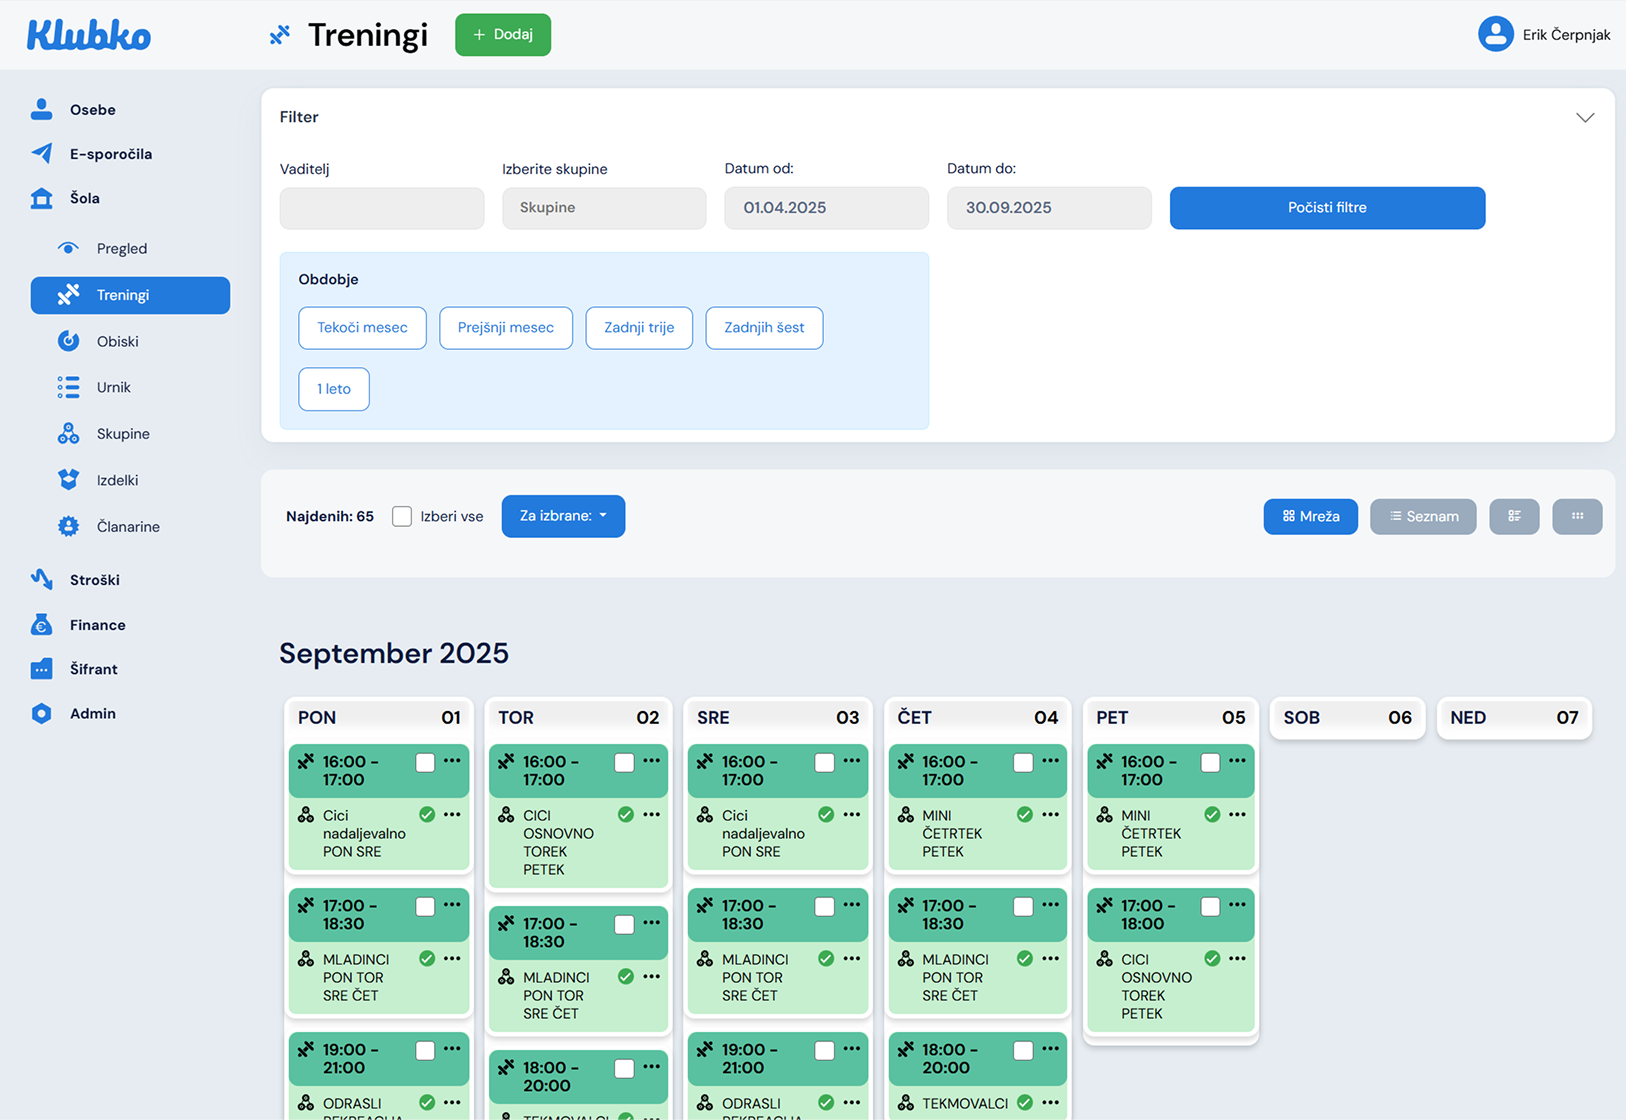This screenshot has width=1626, height=1120.
Task: Open three-dot menu on Monday 16:00 training
Action: [x=452, y=761]
